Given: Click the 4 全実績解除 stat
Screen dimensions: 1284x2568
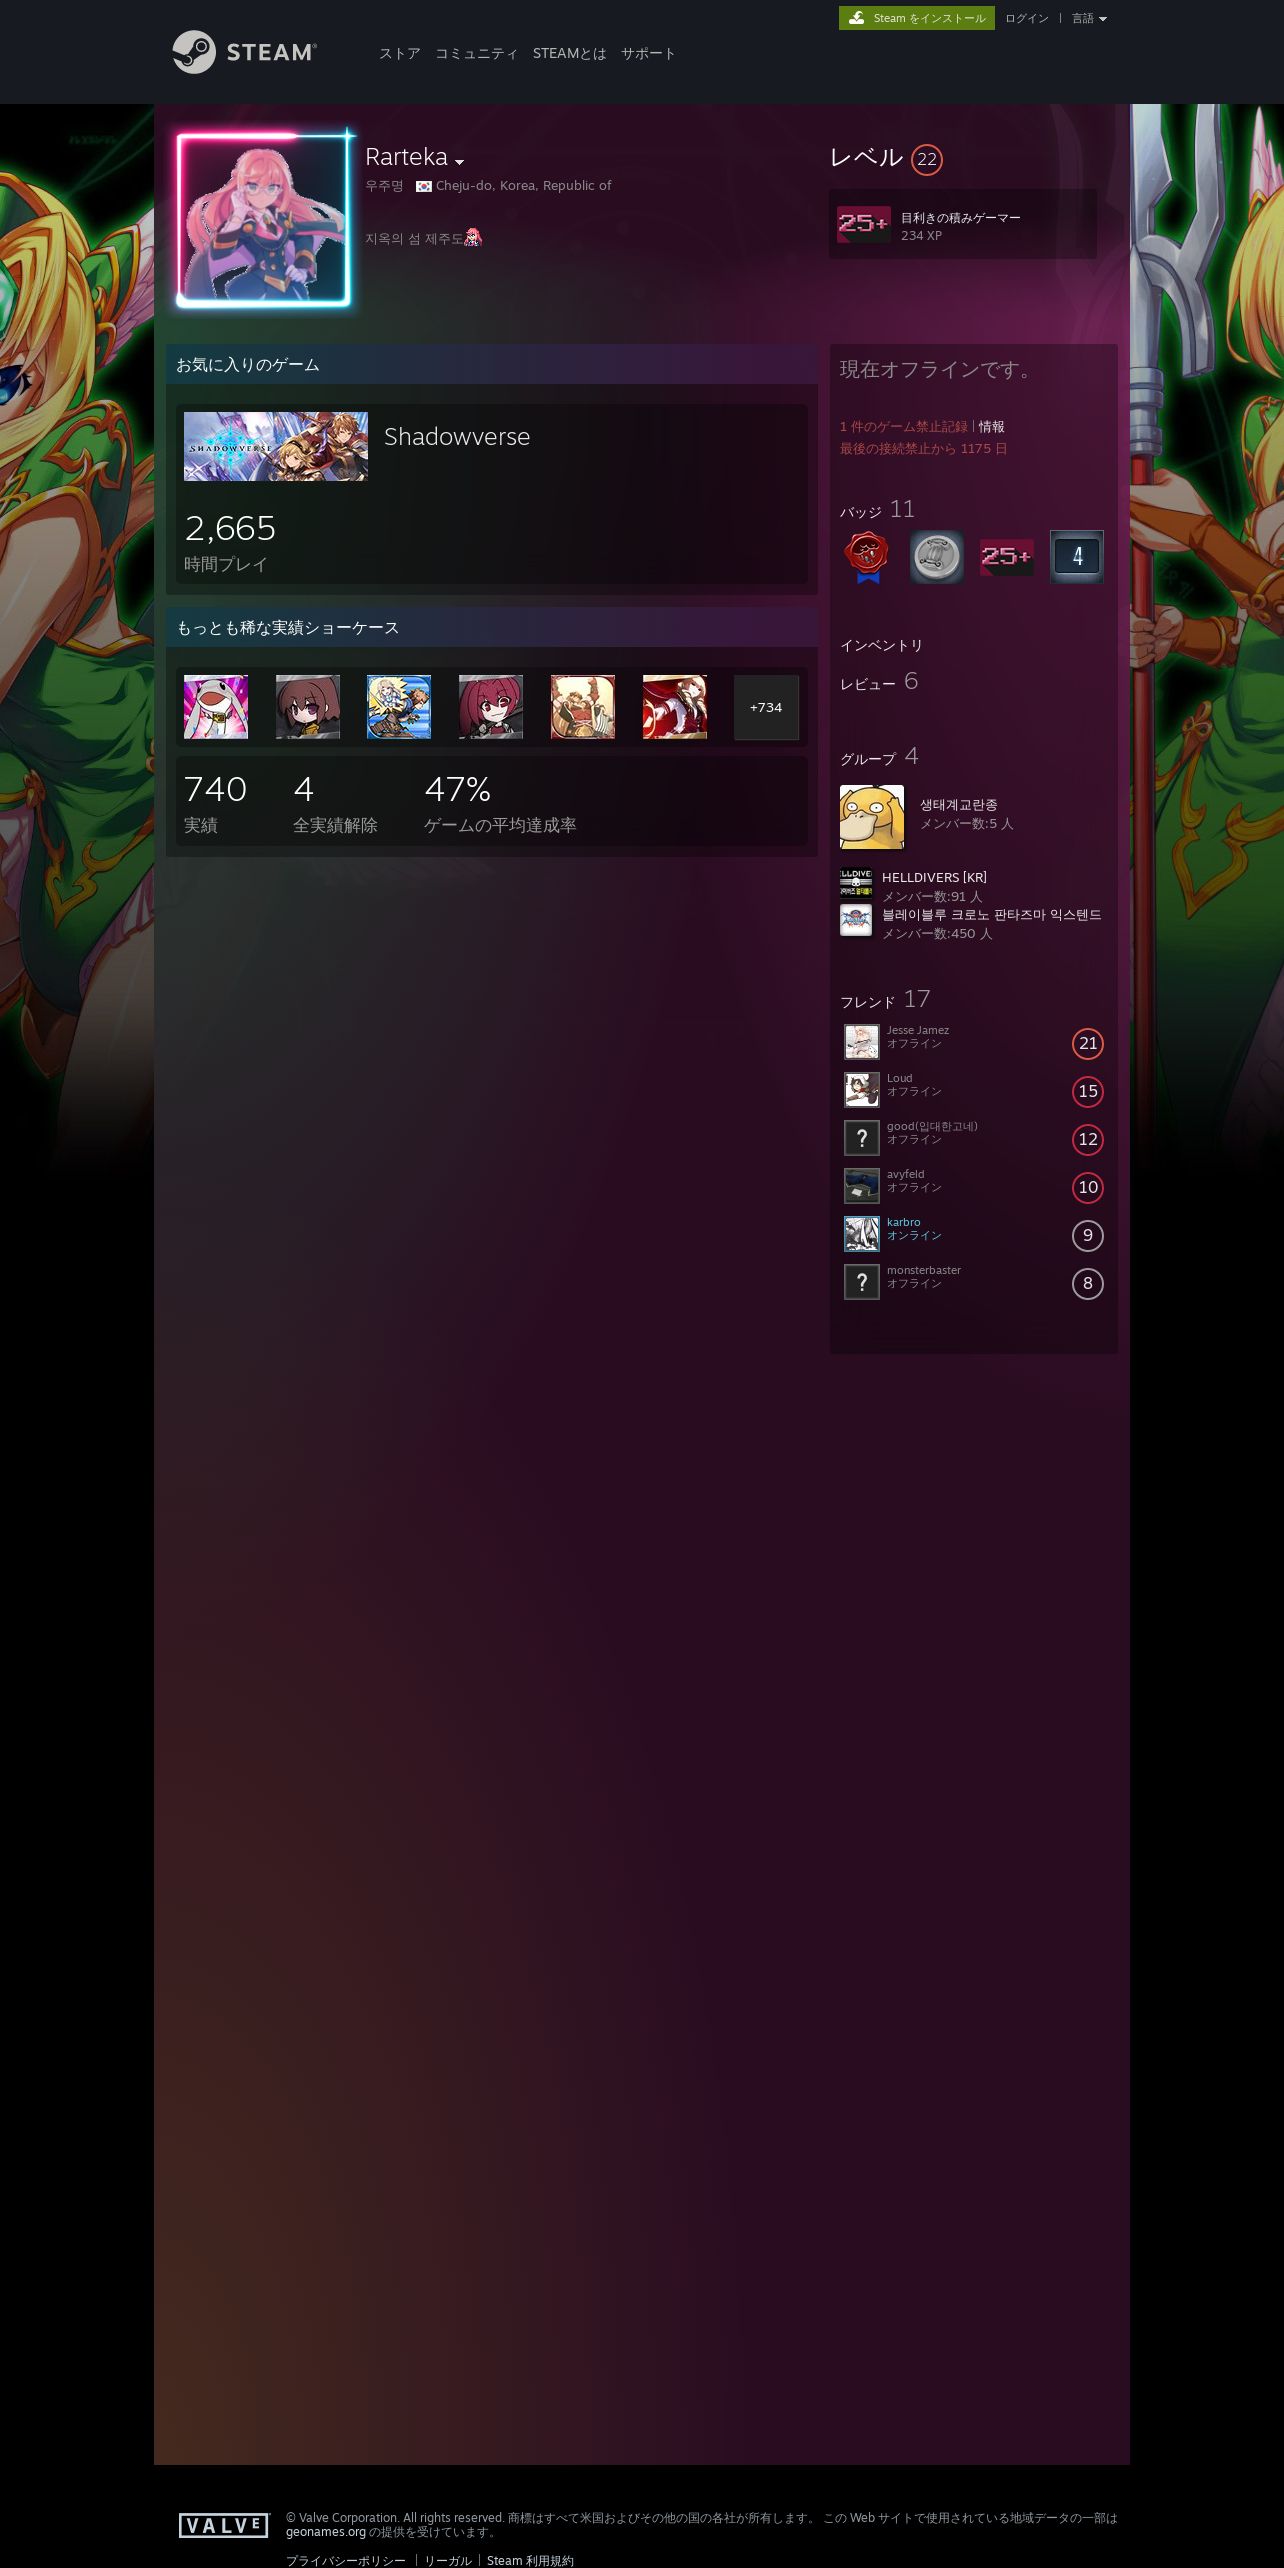Looking at the screenshot, I should point(335,802).
